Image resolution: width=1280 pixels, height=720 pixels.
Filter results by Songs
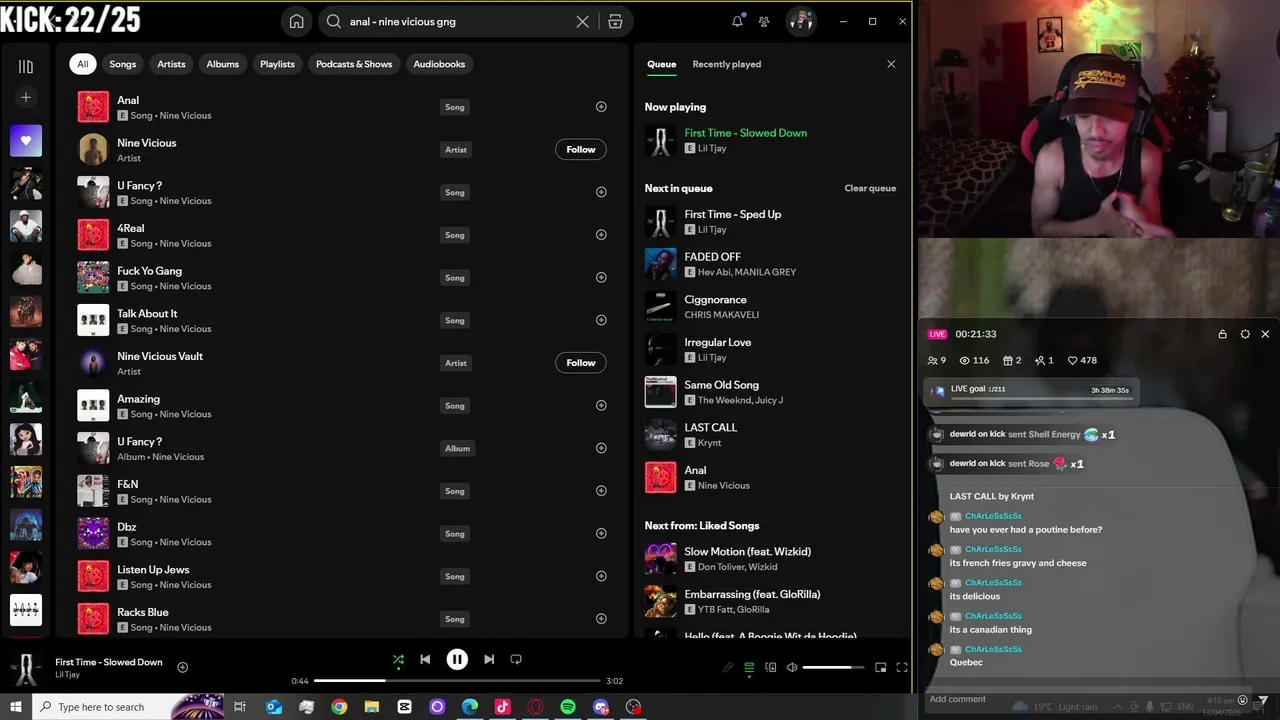(x=123, y=64)
